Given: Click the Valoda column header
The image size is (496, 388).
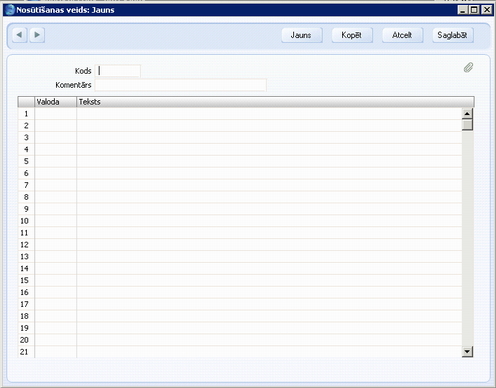Looking at the screenshot, I should (55, 102).
